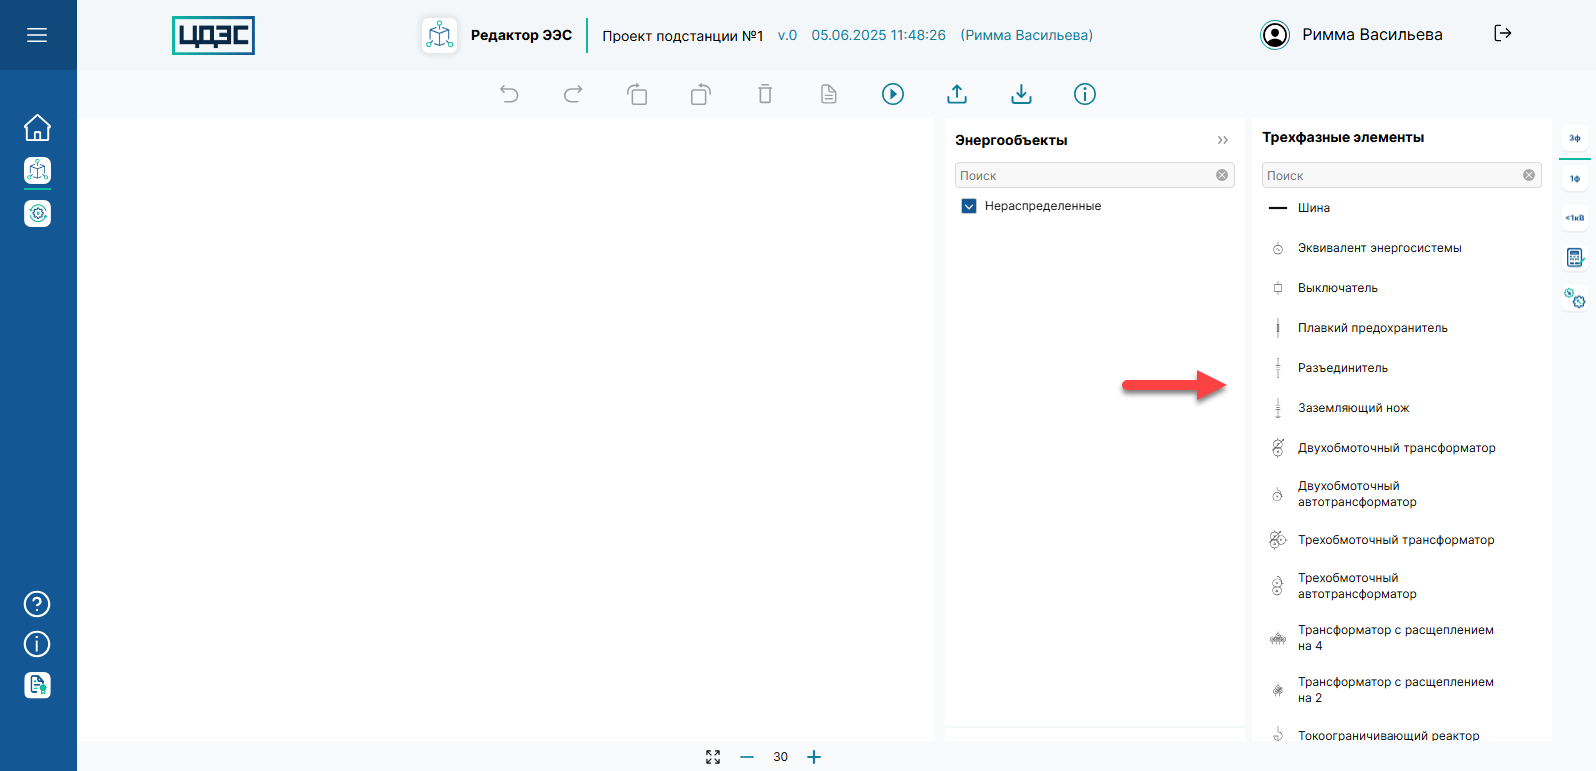1596x771 pixels.
Task: Open the toolbar info circle icon
Action: coord(1085,94)
